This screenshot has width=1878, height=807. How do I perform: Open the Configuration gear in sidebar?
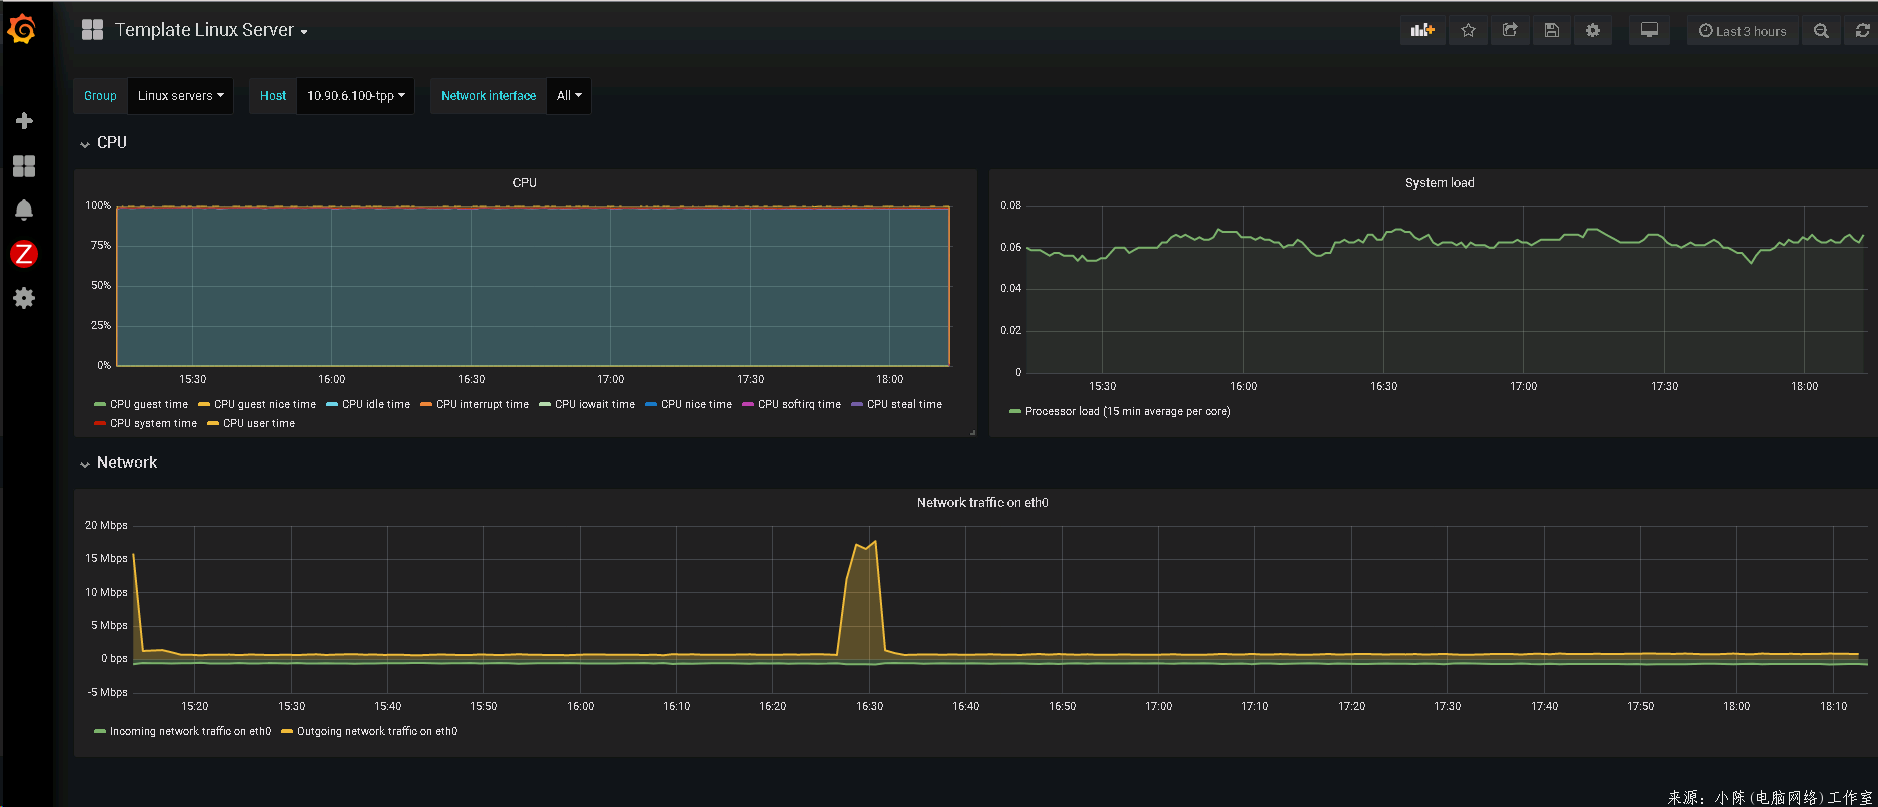click(x=24, y=298)
